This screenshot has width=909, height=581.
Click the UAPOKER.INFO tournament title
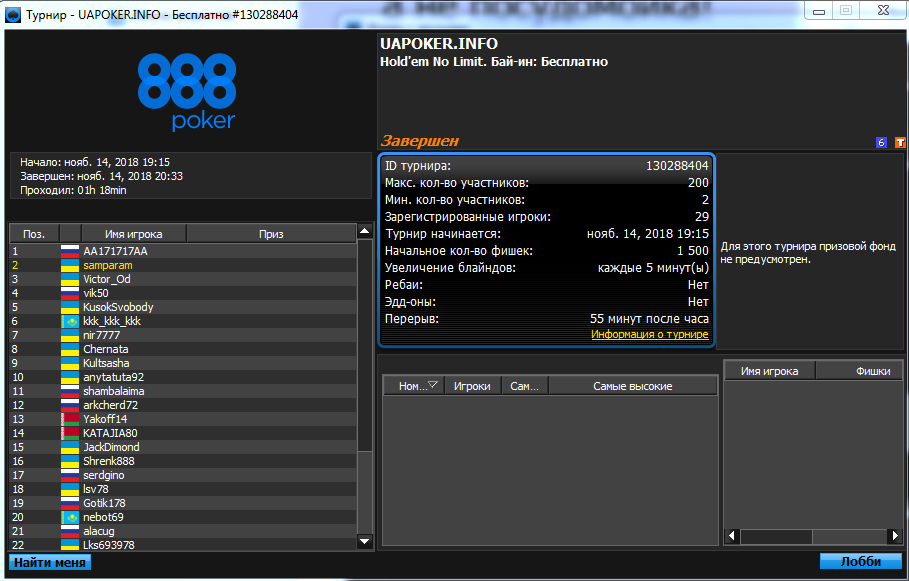tap(439, 43)
